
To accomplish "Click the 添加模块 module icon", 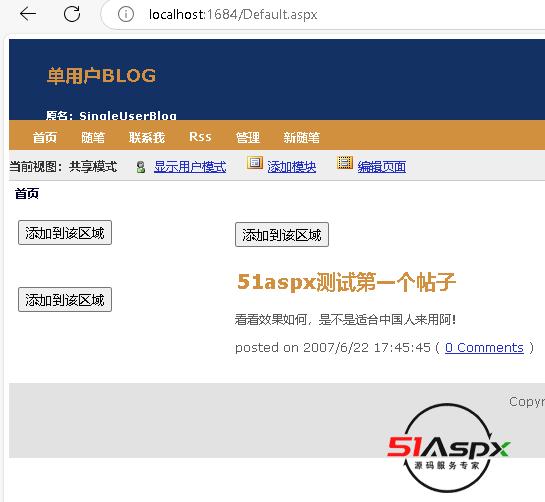I will 255,163.
